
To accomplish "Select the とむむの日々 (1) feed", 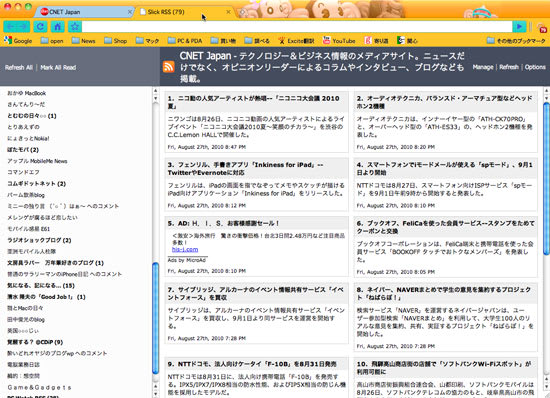I will 32,116.
